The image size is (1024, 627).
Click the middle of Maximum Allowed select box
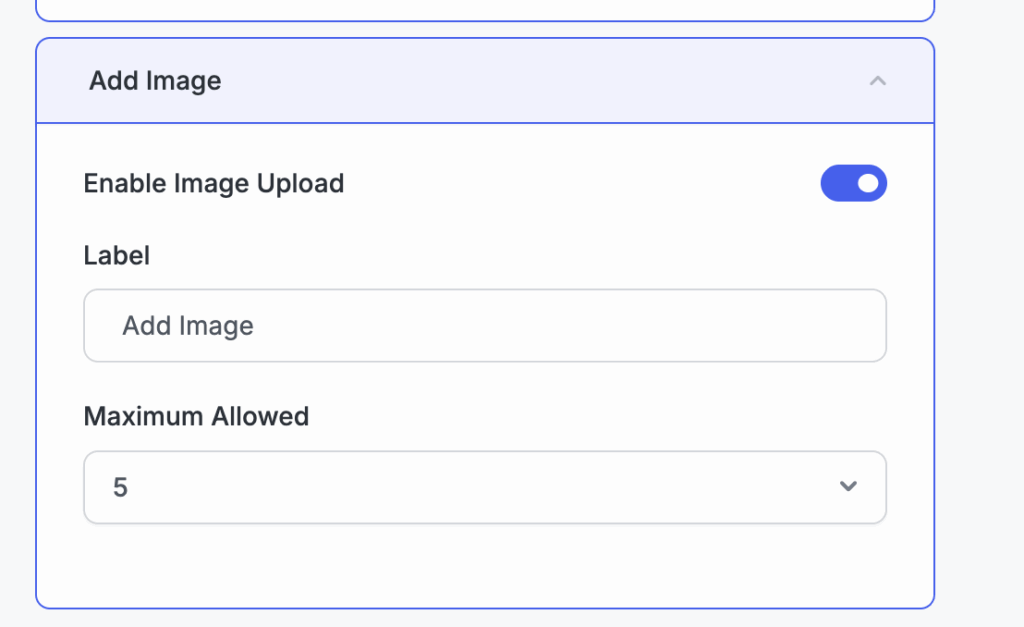coord(485,487)
